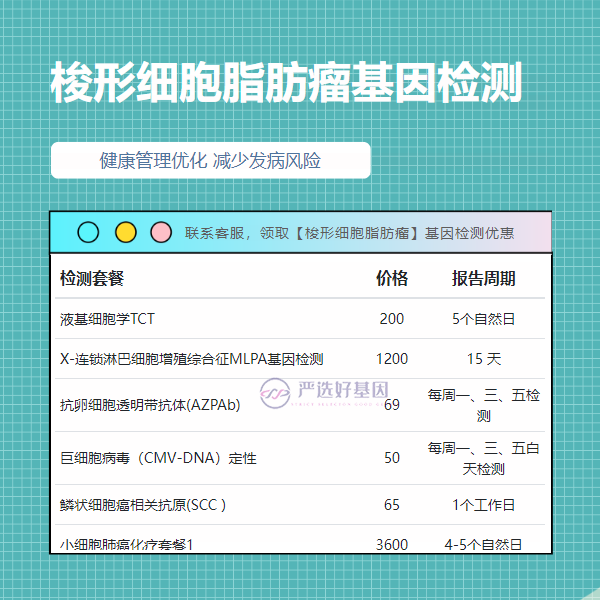Click the price 69 cell
Screen dimensions: 600x600
[x=392, y=405]
